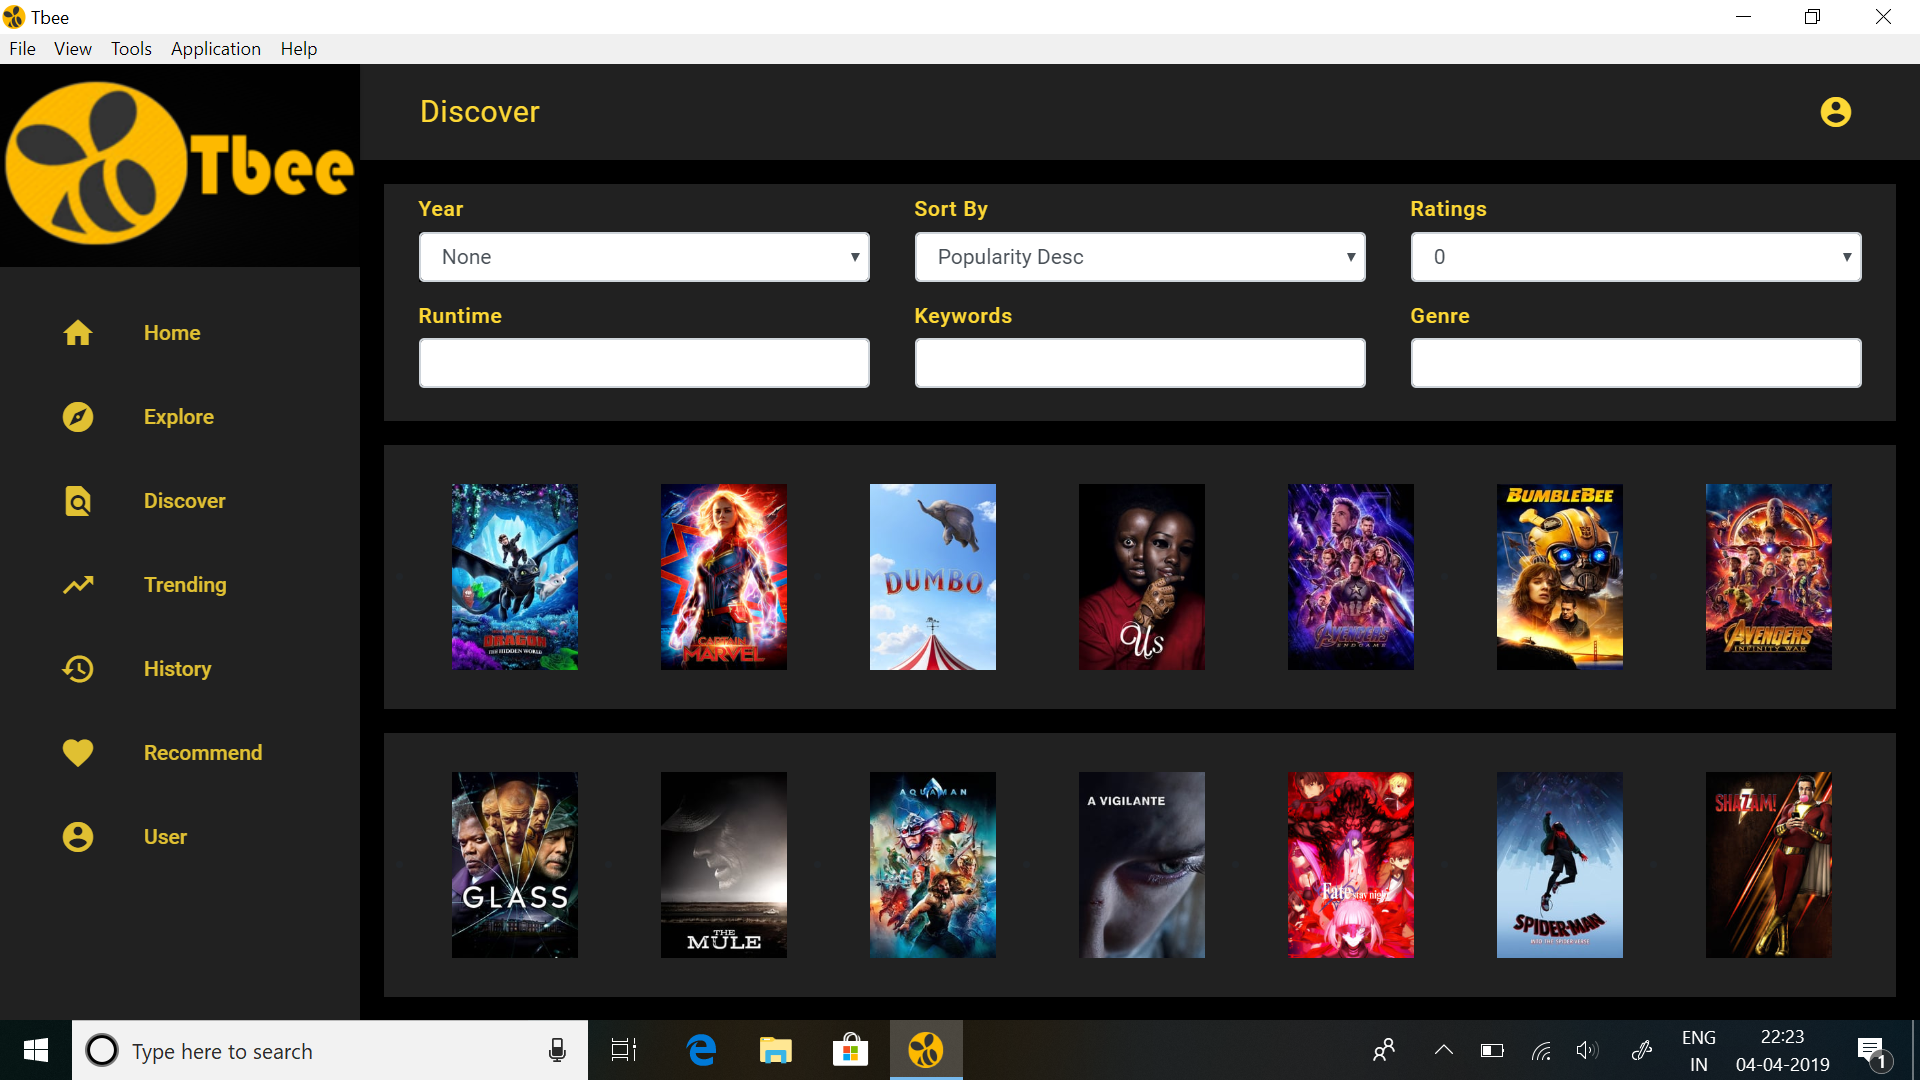This screenshot has height=1080, width=1920.
Task: Click the Explore compass icon
Action: 78,417
